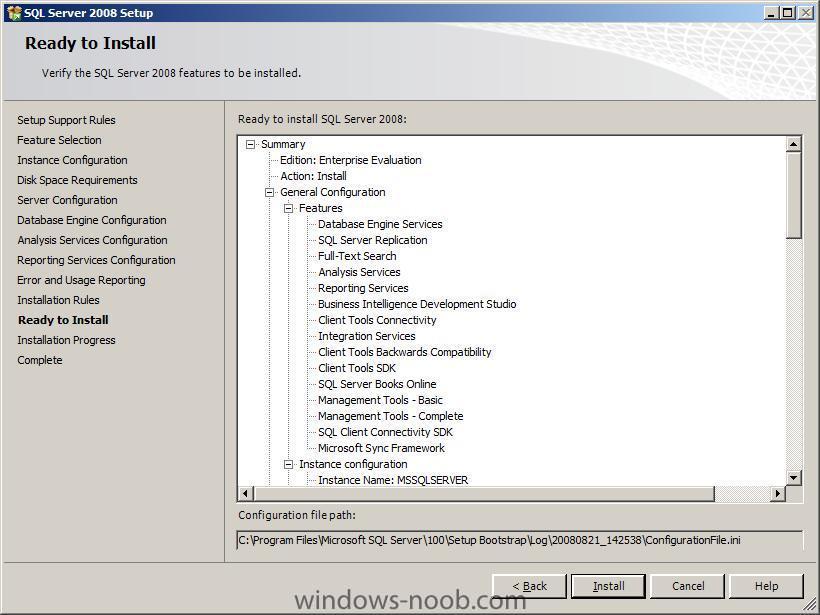This screenshot has width=820, height=615.
Task: Select the Server Configuration step
Action: point(67,200)
